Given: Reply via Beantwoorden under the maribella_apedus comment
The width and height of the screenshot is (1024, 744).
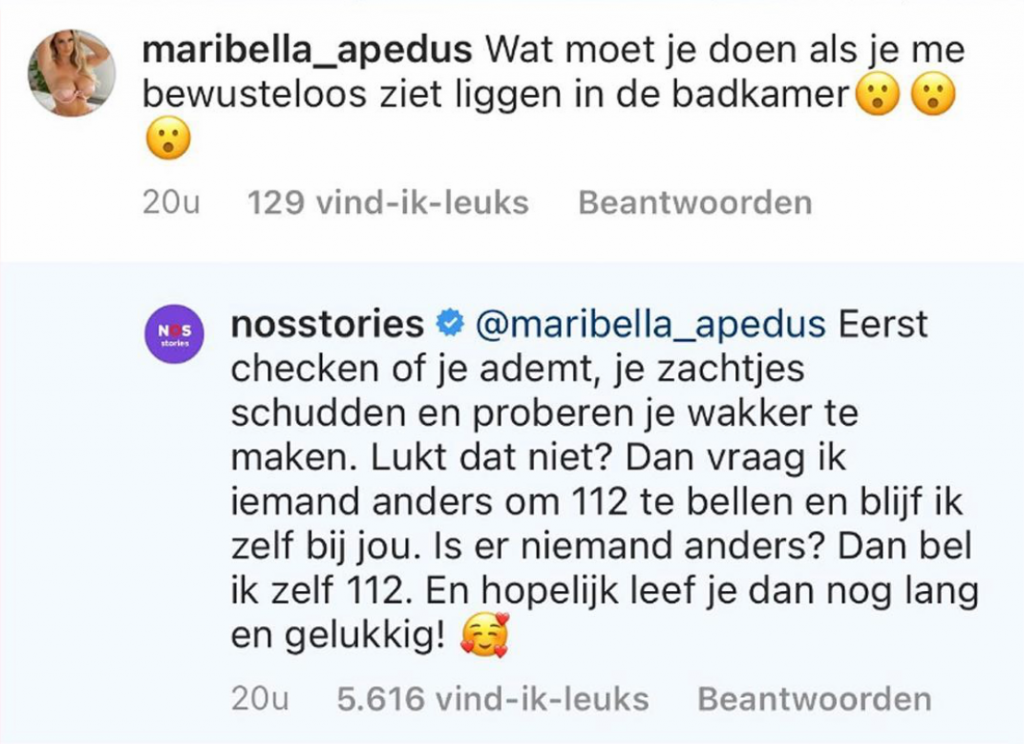Looking at the screenshot, I should click(695, 203).
